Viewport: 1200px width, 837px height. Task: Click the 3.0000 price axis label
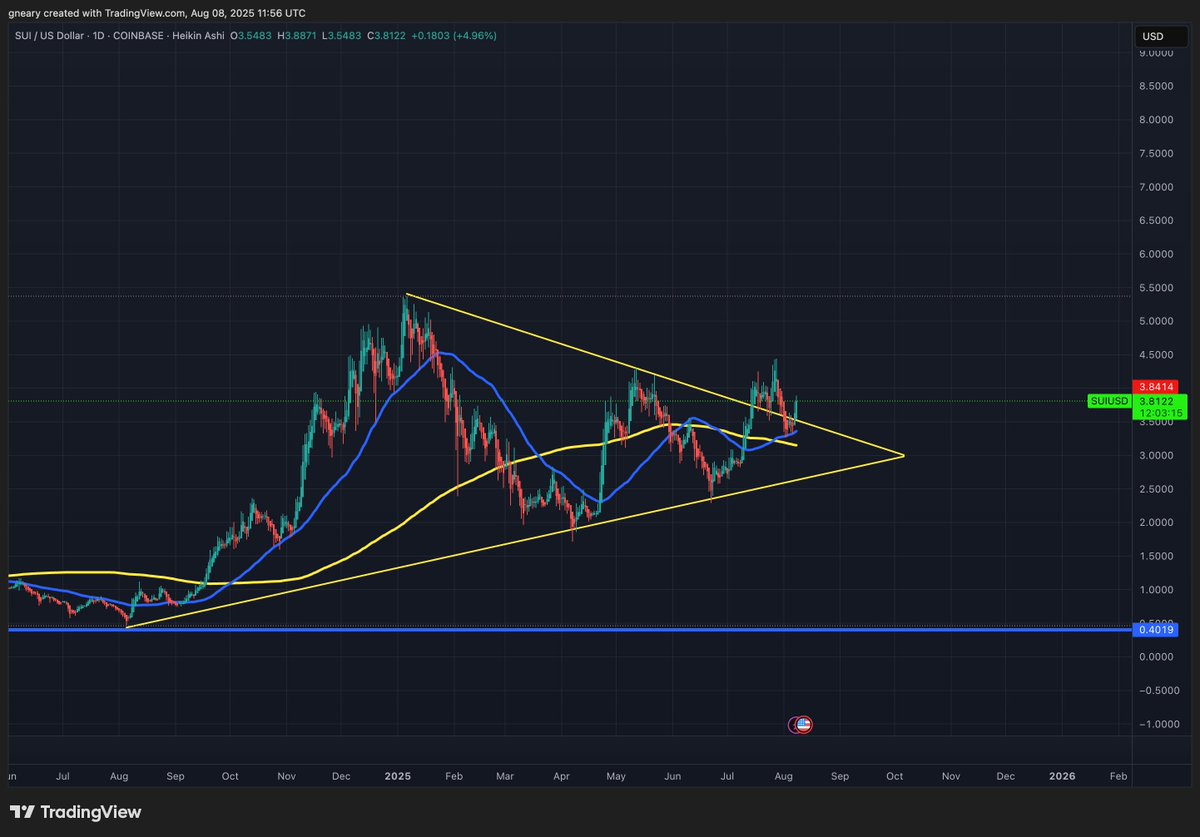tap(1157, 456)
